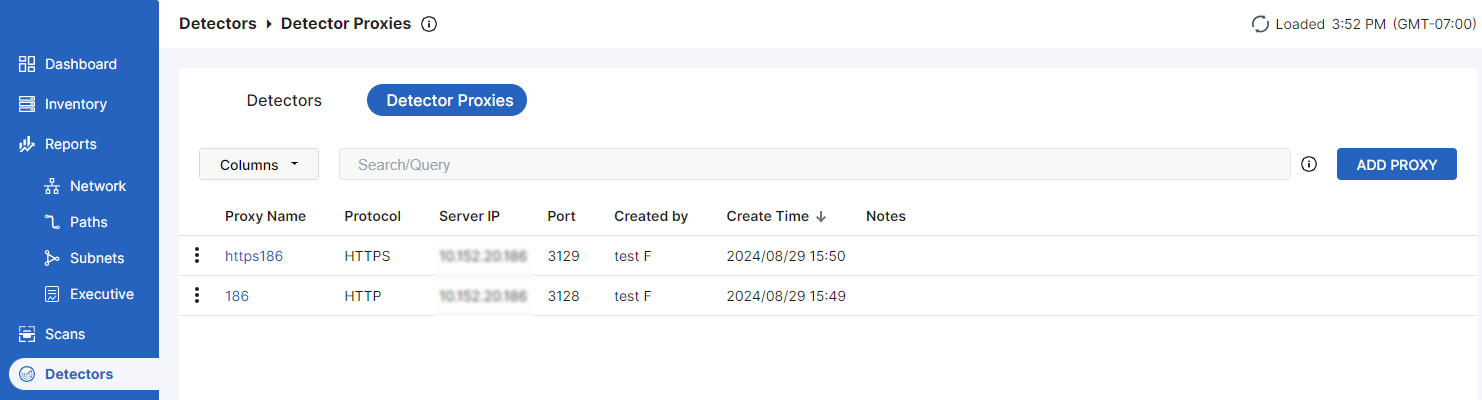1482x400 pixels.
Task: Click the Executive report icon
Action: [x=52, y=294]
